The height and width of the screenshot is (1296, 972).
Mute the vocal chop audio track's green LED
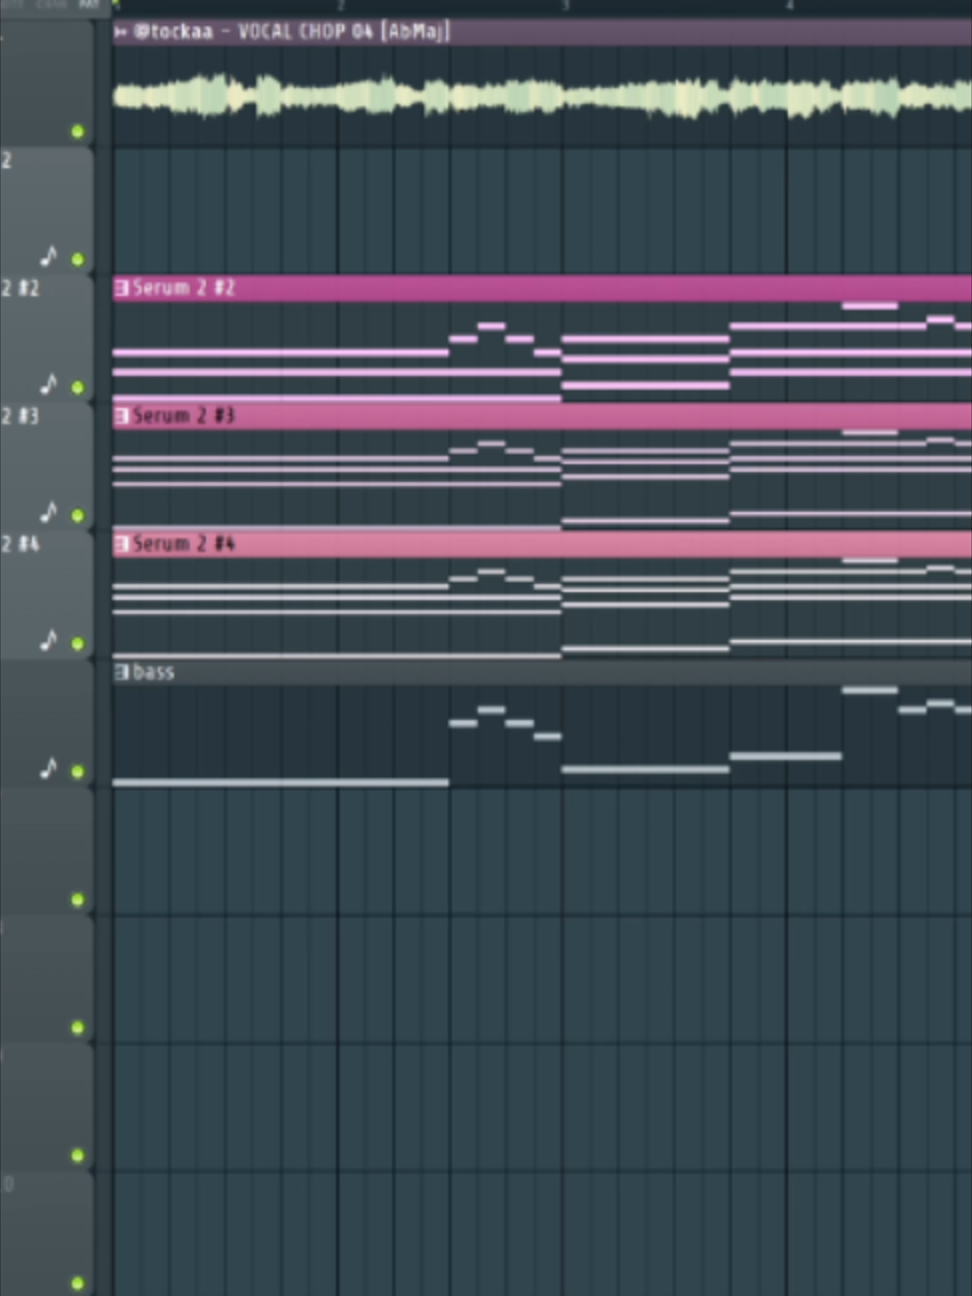78,131
